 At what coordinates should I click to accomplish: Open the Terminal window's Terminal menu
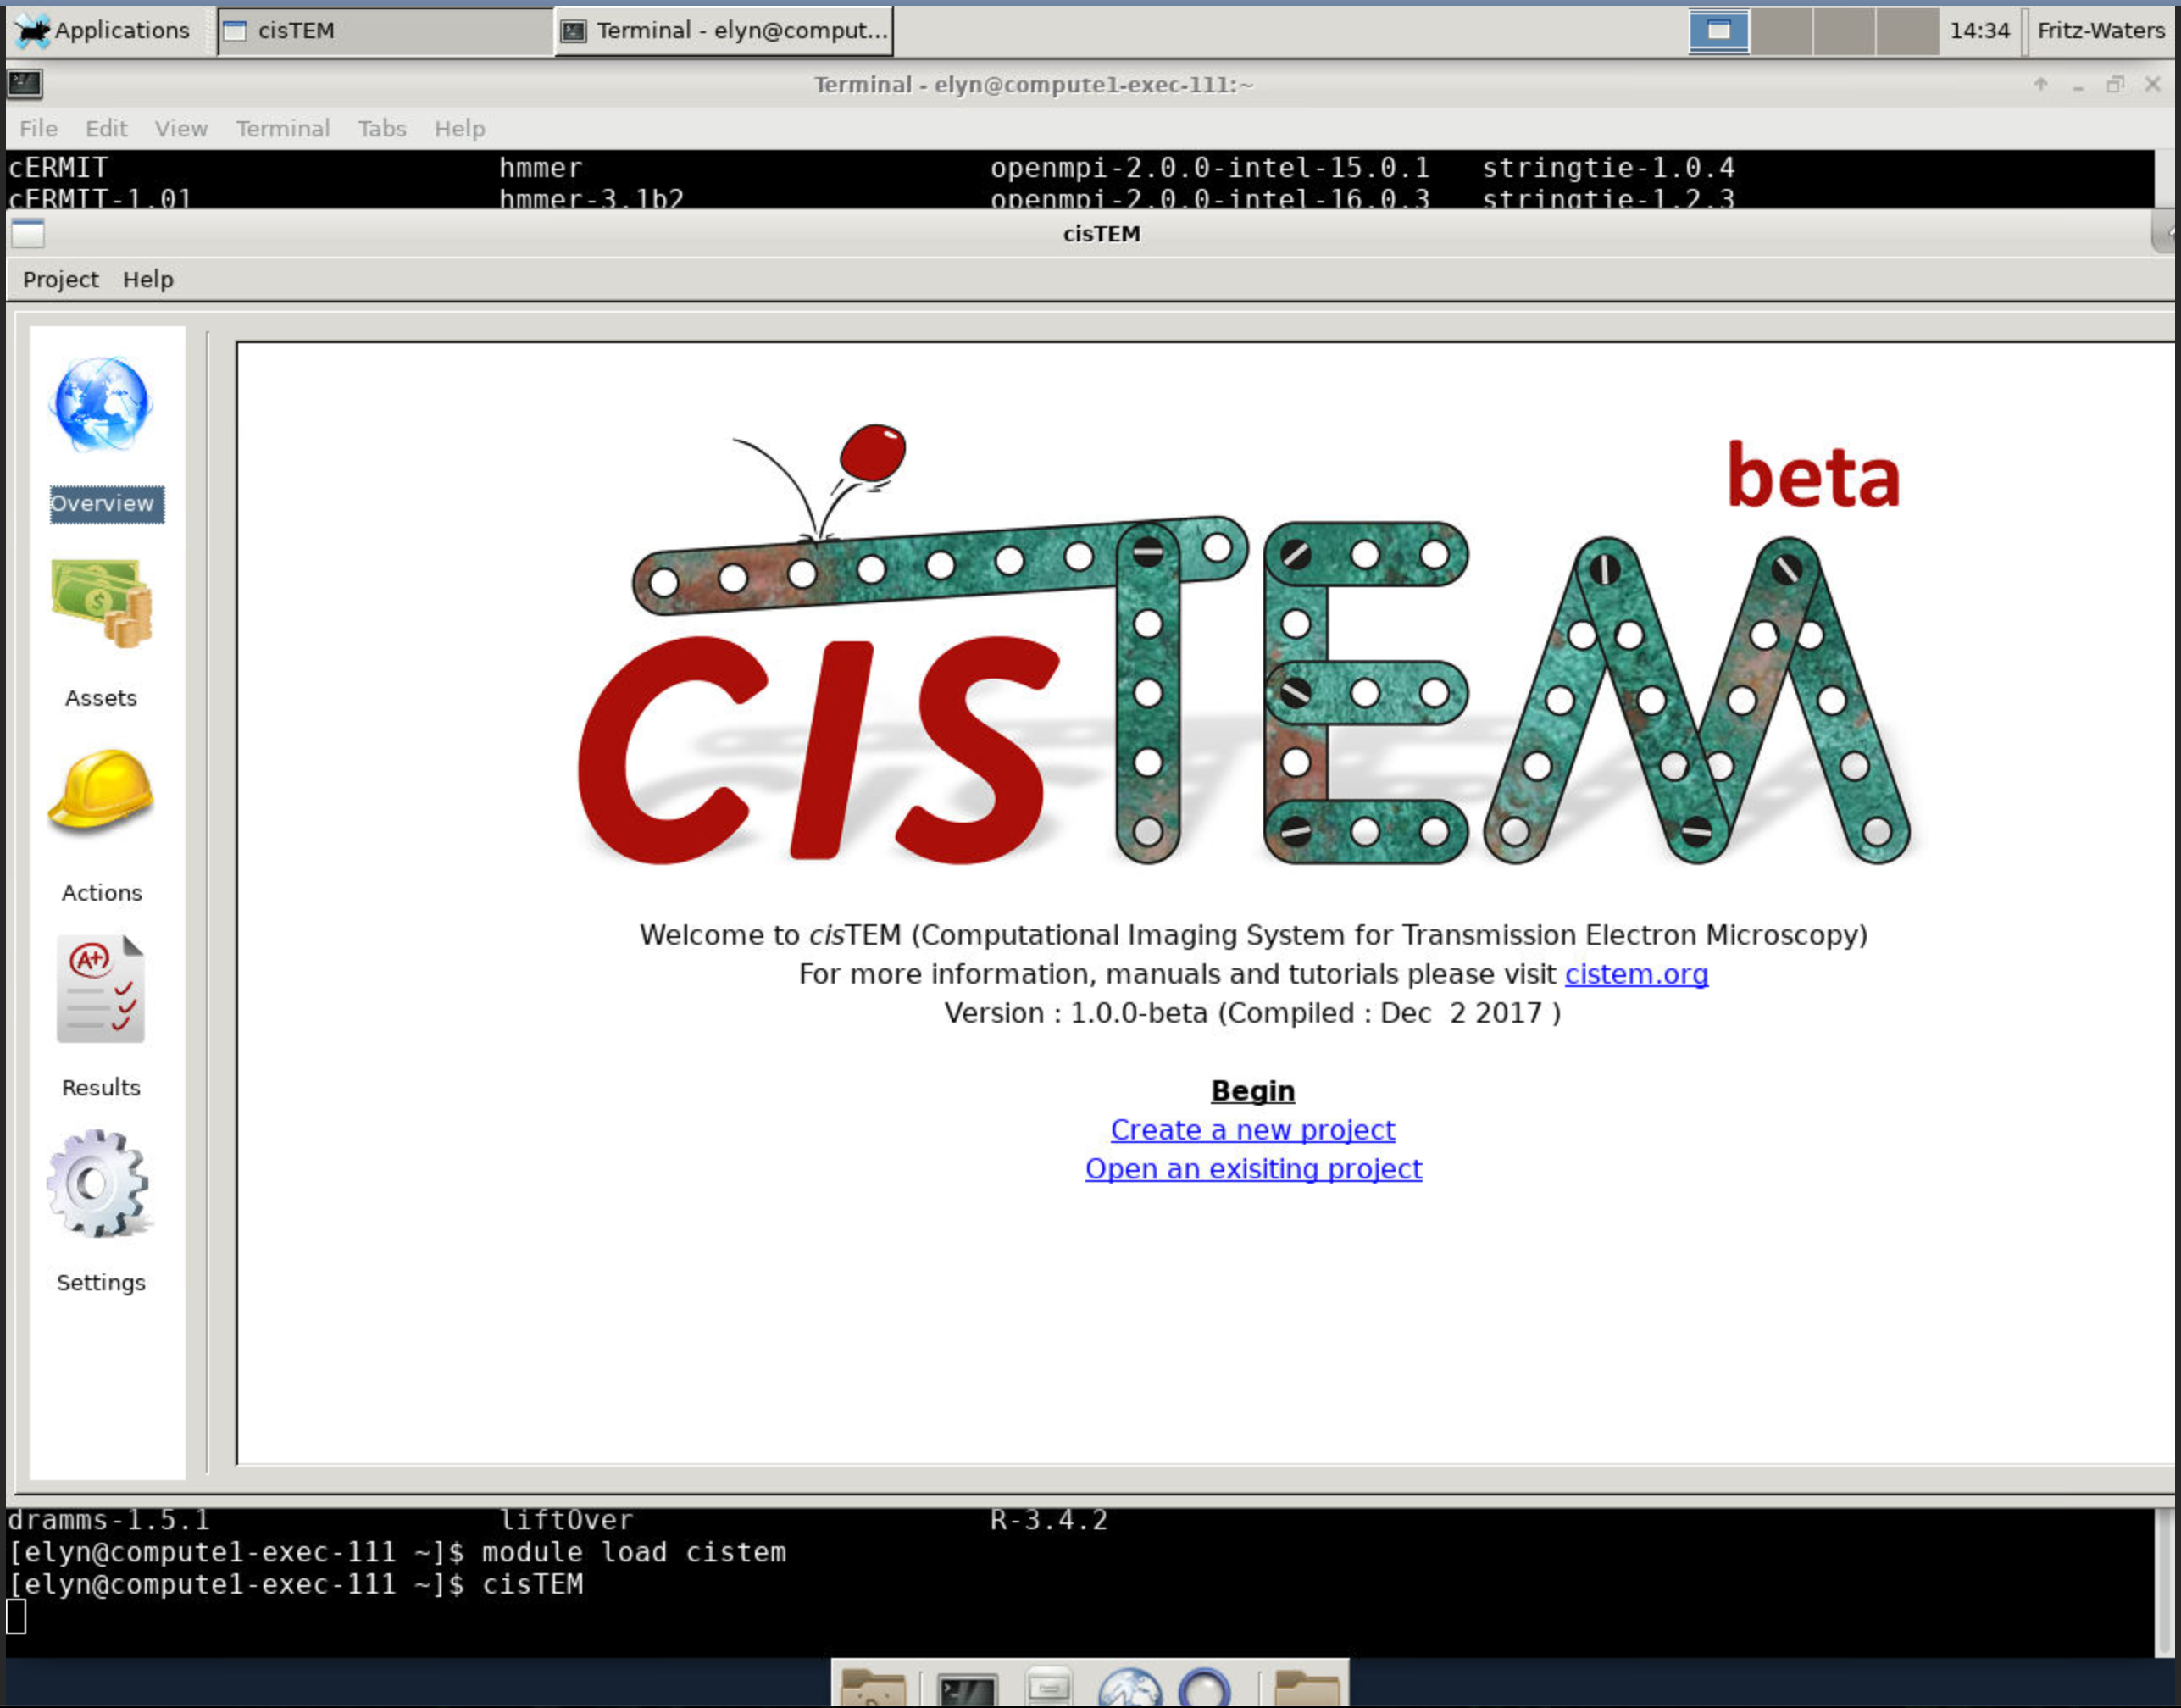coord(283,129)
